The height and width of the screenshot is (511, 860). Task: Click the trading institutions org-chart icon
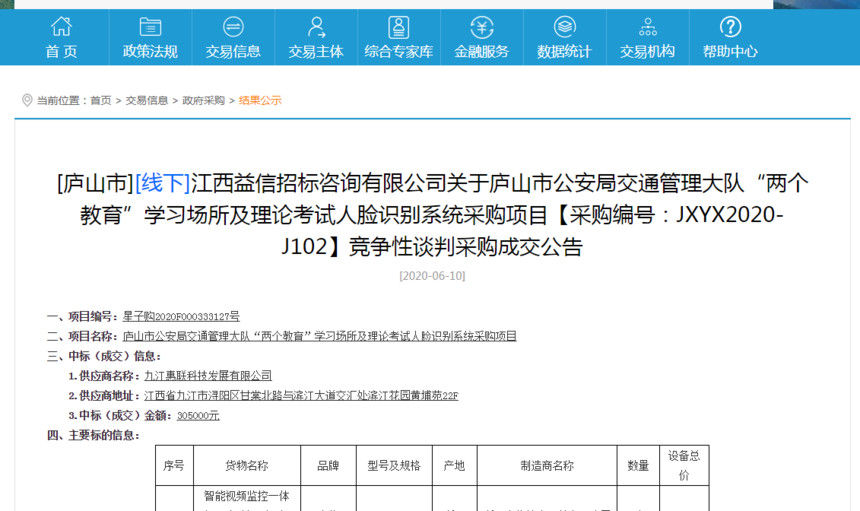tap(648, 26)
